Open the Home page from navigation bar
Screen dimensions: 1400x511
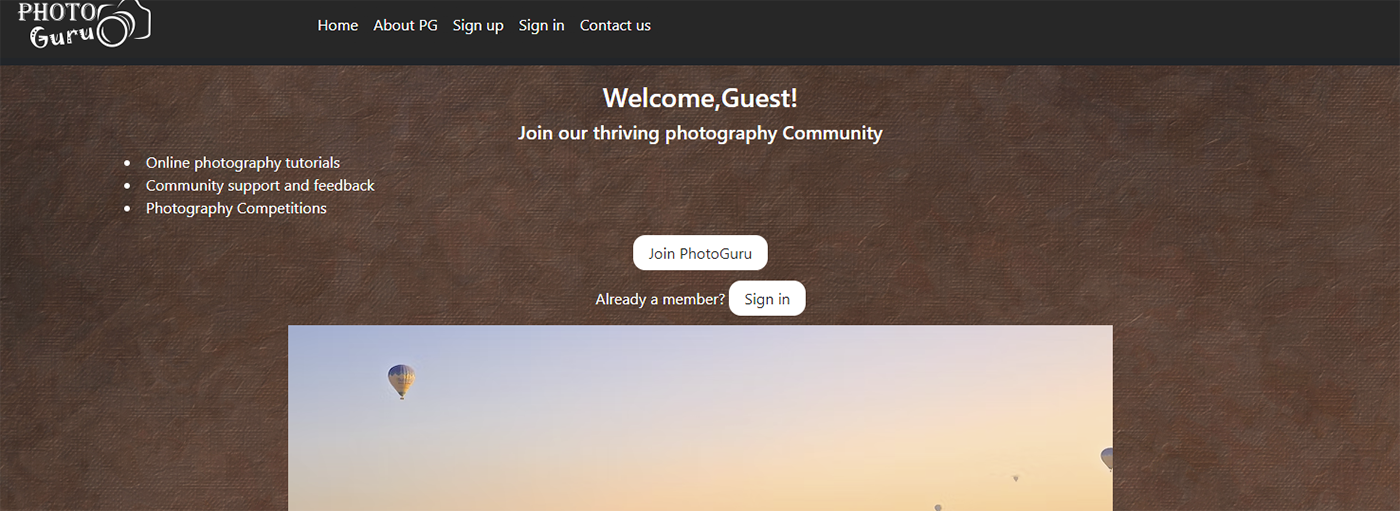tap(337, 25)
